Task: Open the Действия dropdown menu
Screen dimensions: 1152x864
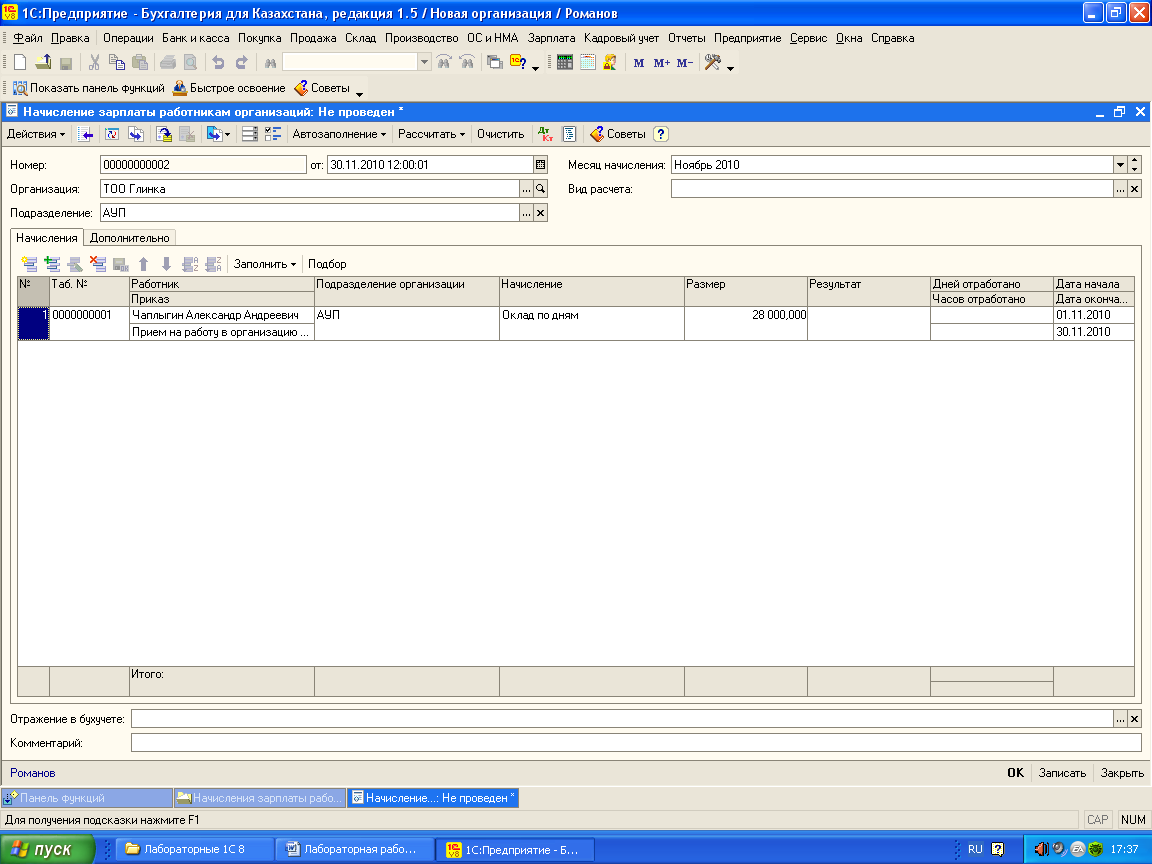Action: [x=36, y=134]
